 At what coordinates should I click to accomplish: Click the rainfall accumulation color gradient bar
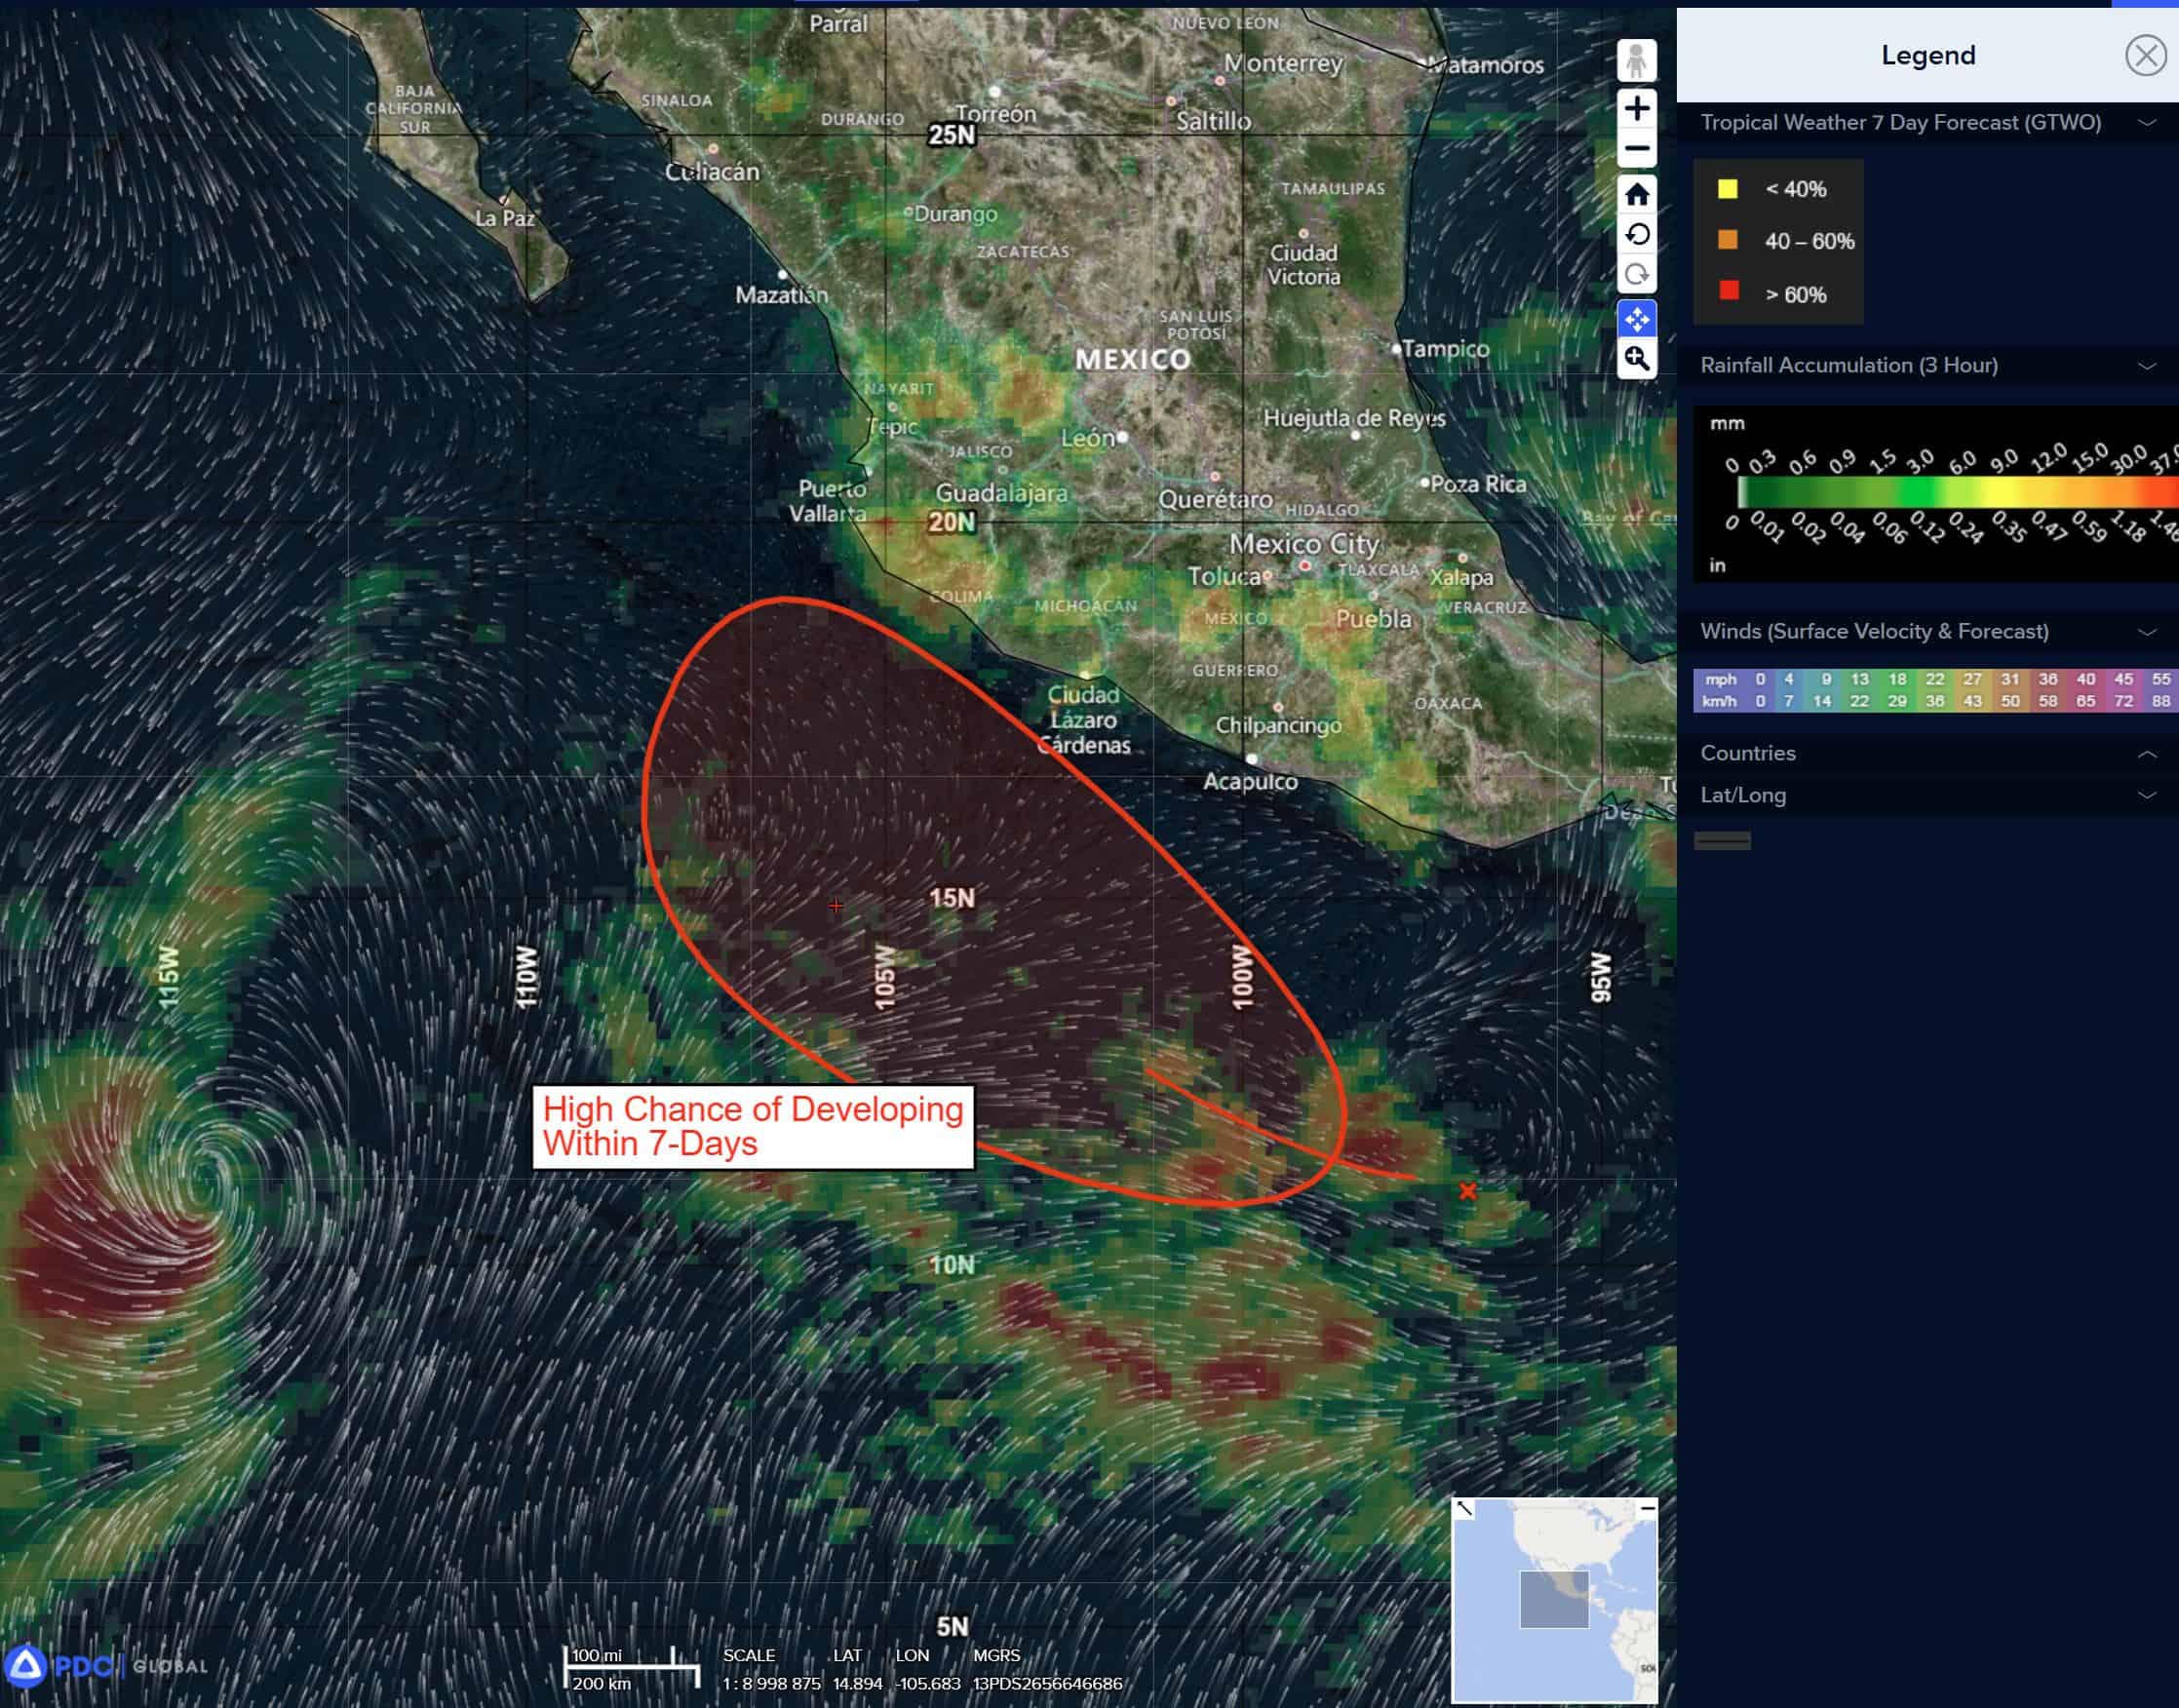[x=1950, y=492]
